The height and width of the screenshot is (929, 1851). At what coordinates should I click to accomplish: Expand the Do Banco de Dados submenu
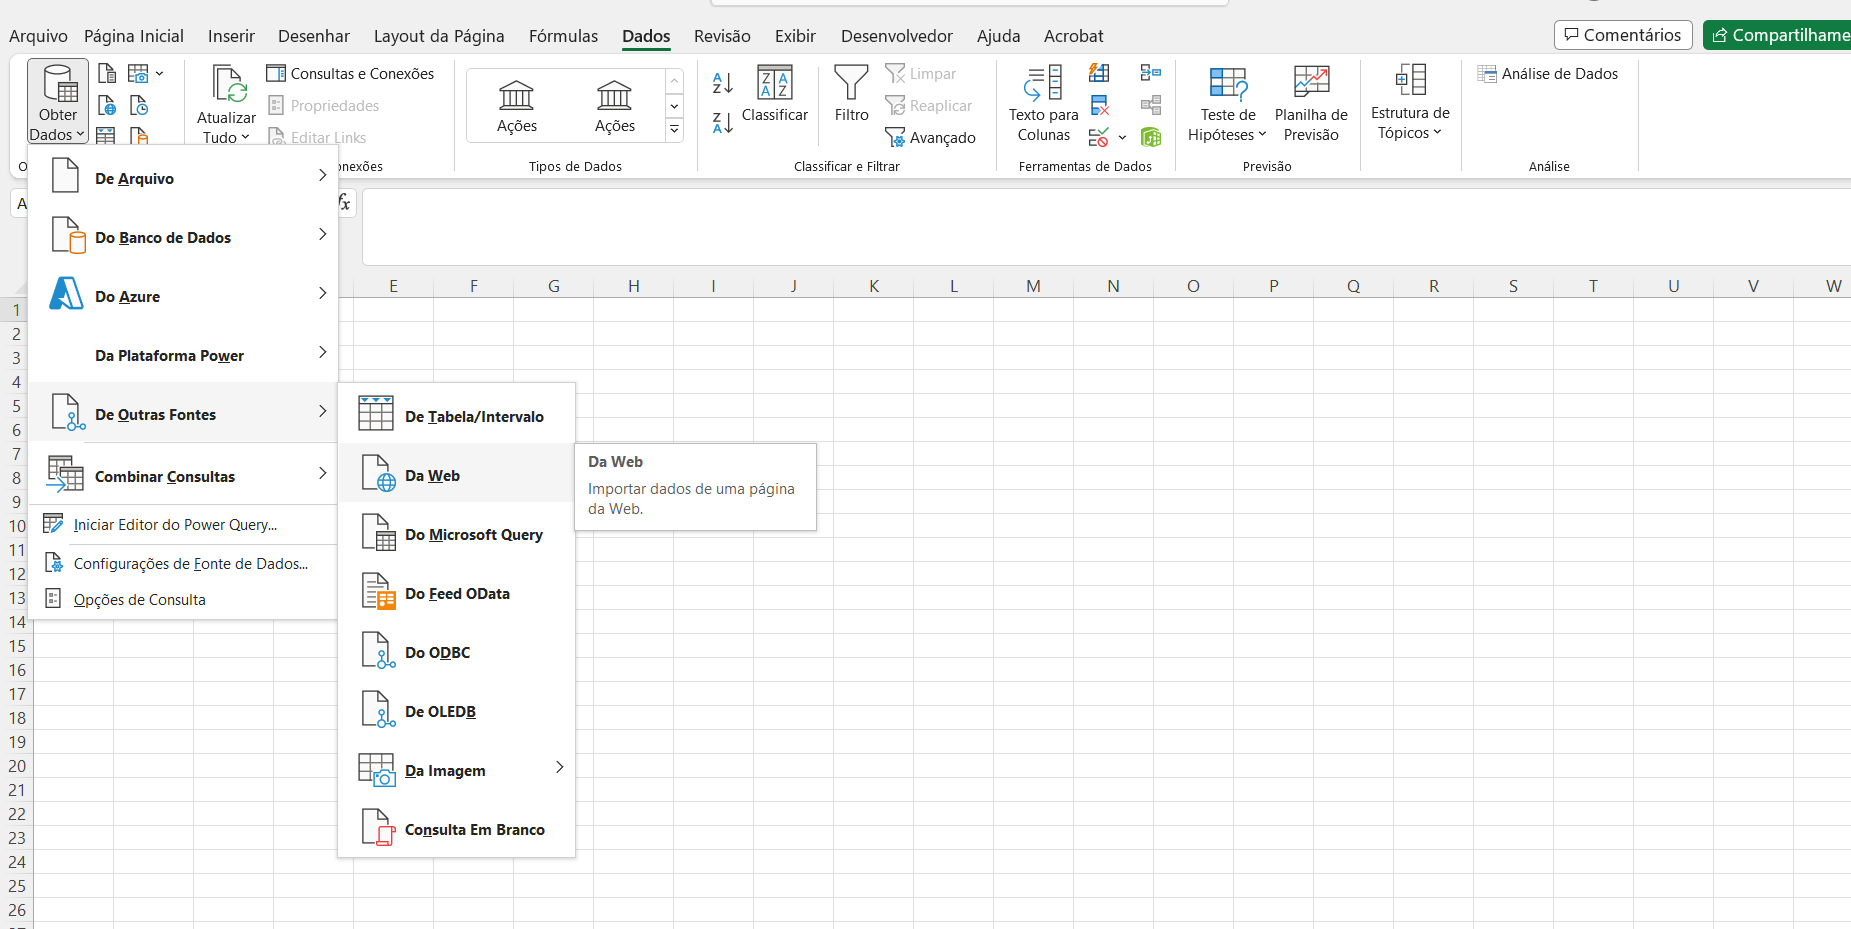[184, 237]
